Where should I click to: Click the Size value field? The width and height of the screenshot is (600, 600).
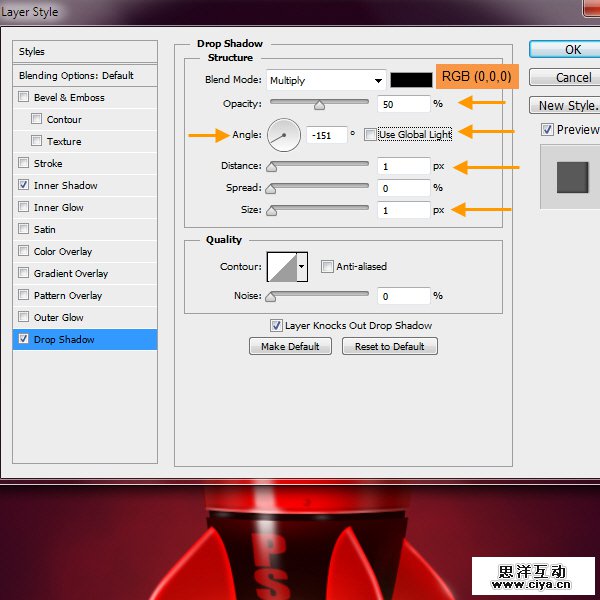(404, 210)
